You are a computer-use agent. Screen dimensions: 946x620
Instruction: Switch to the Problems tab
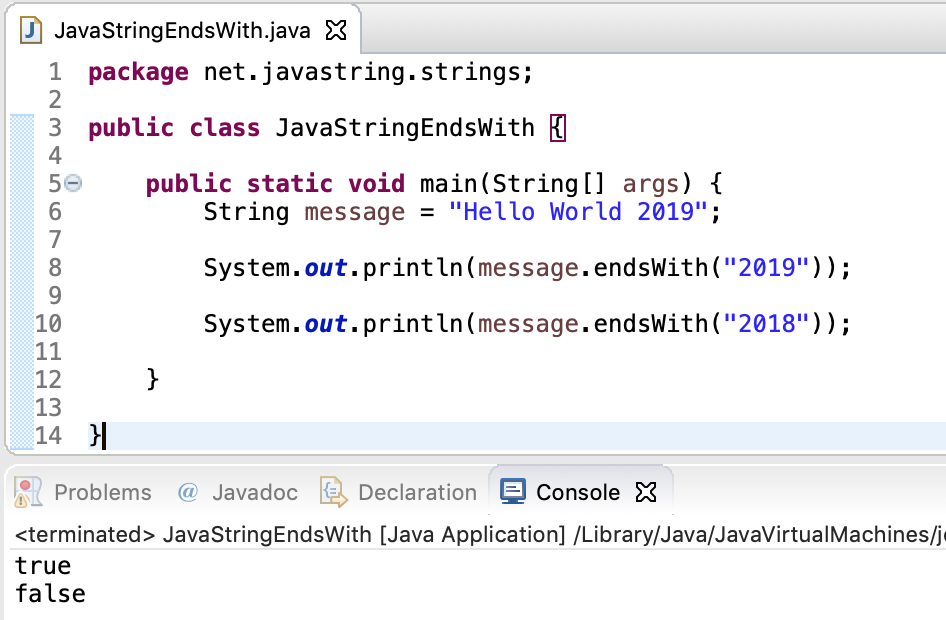(x=103, y=492)
